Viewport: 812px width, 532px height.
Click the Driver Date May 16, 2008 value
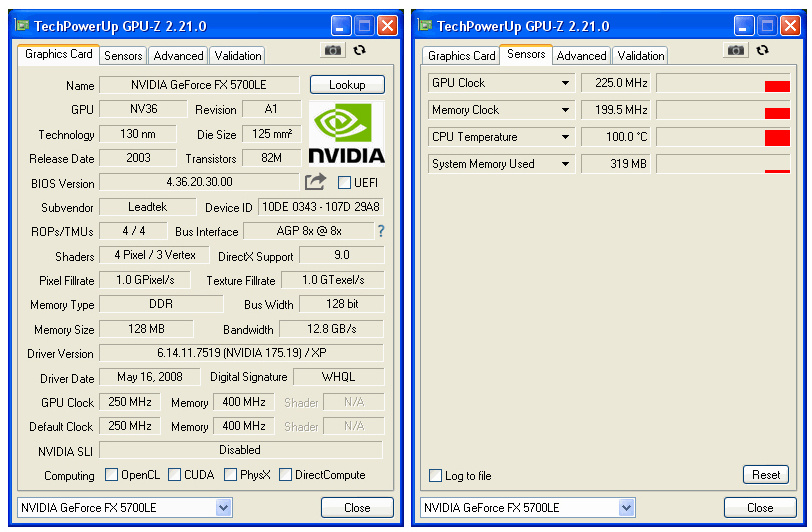(150, 377)
